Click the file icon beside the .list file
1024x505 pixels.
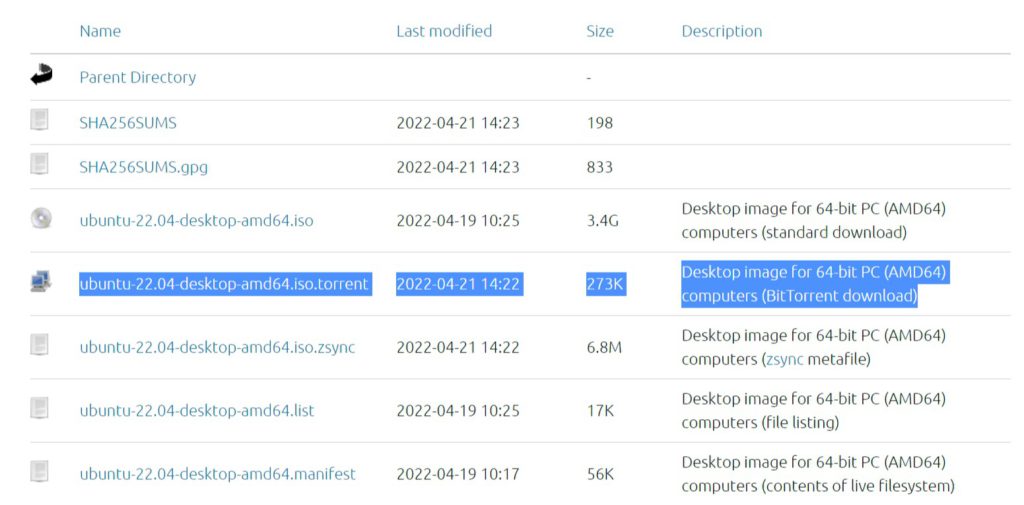(x=40, y=408)
